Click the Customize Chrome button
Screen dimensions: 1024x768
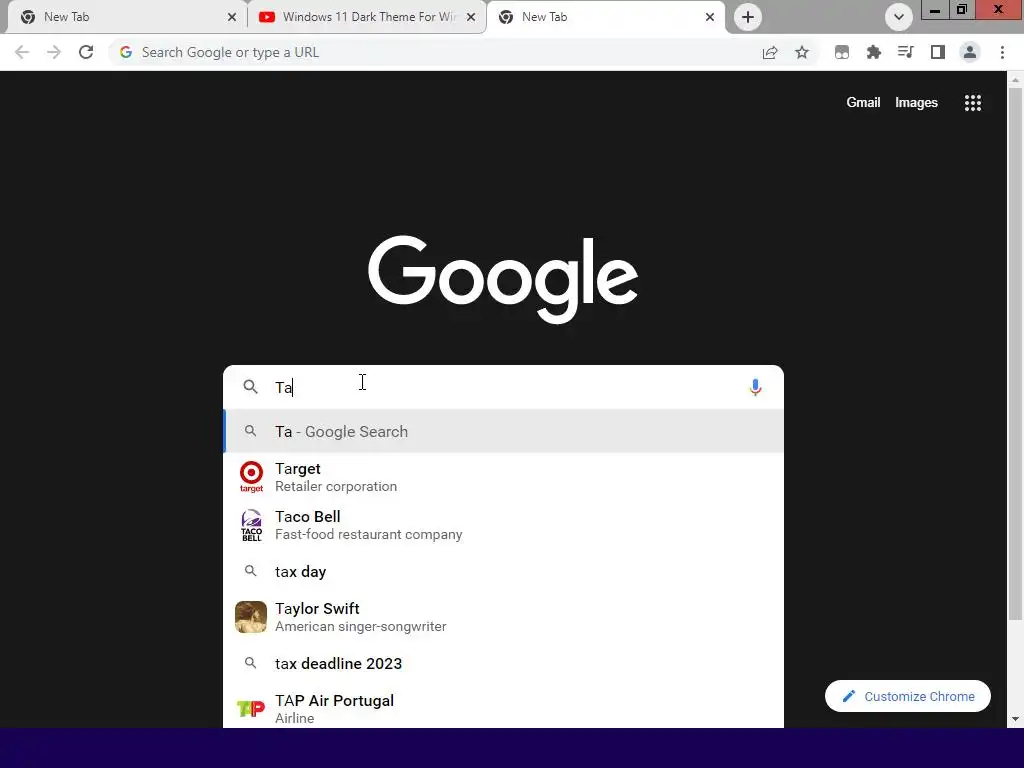907,696
